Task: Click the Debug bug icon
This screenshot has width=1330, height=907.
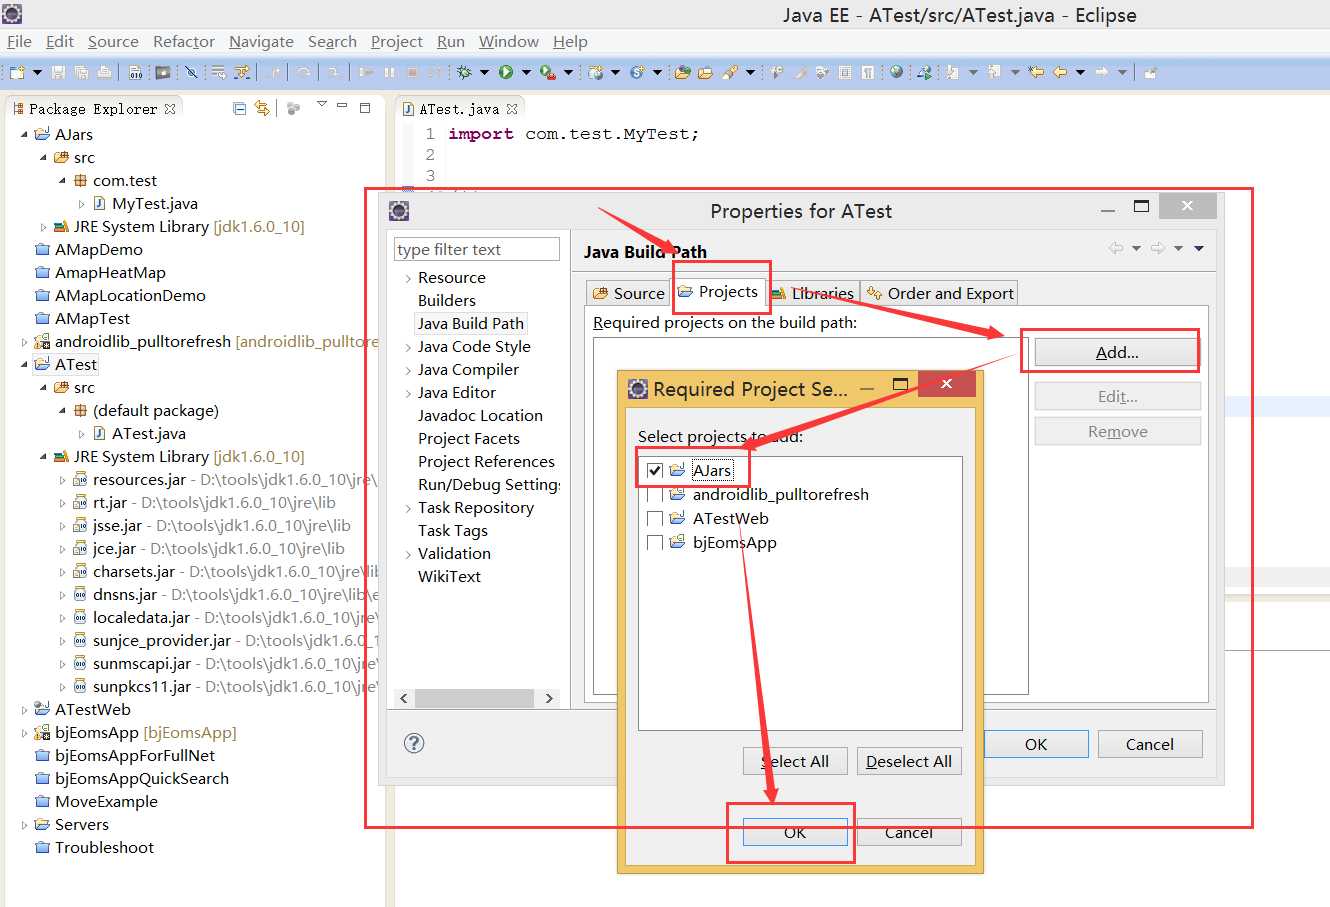Action: point(464,72)
